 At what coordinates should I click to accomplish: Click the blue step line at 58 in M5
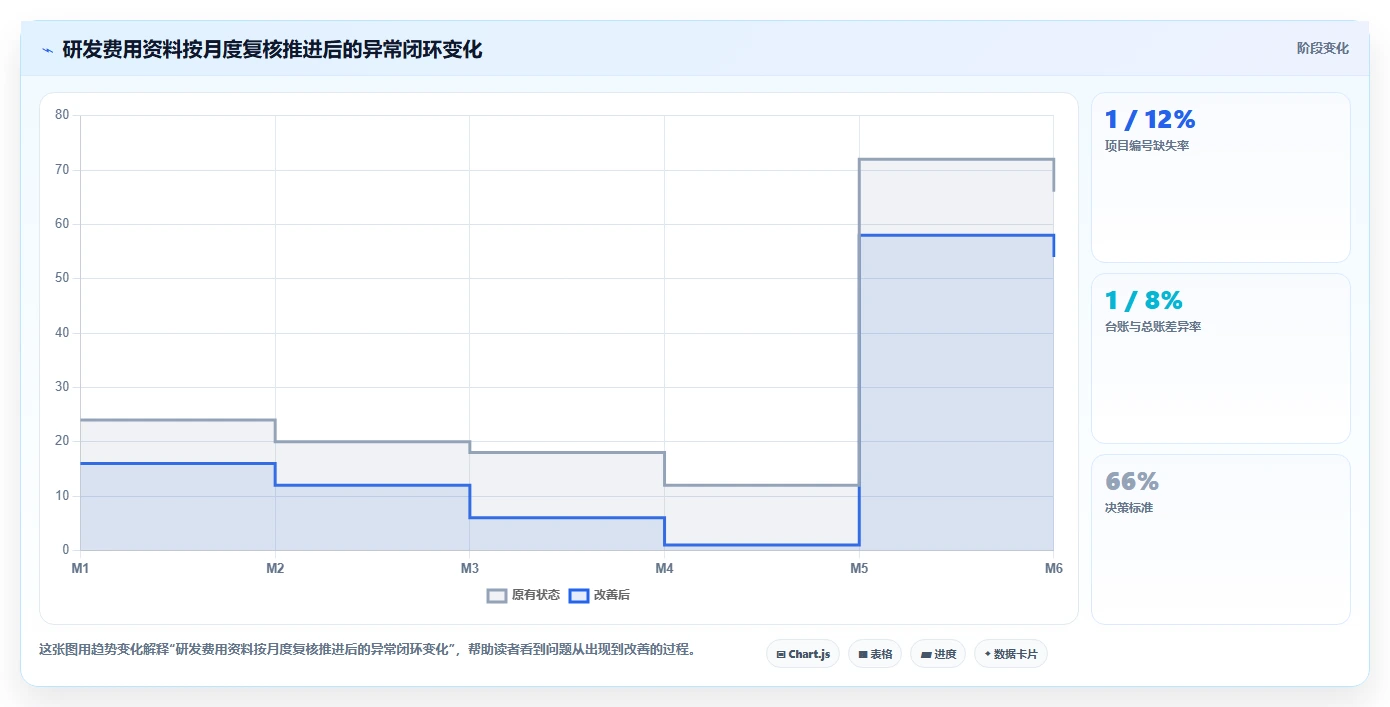click(x=956, y=235)
